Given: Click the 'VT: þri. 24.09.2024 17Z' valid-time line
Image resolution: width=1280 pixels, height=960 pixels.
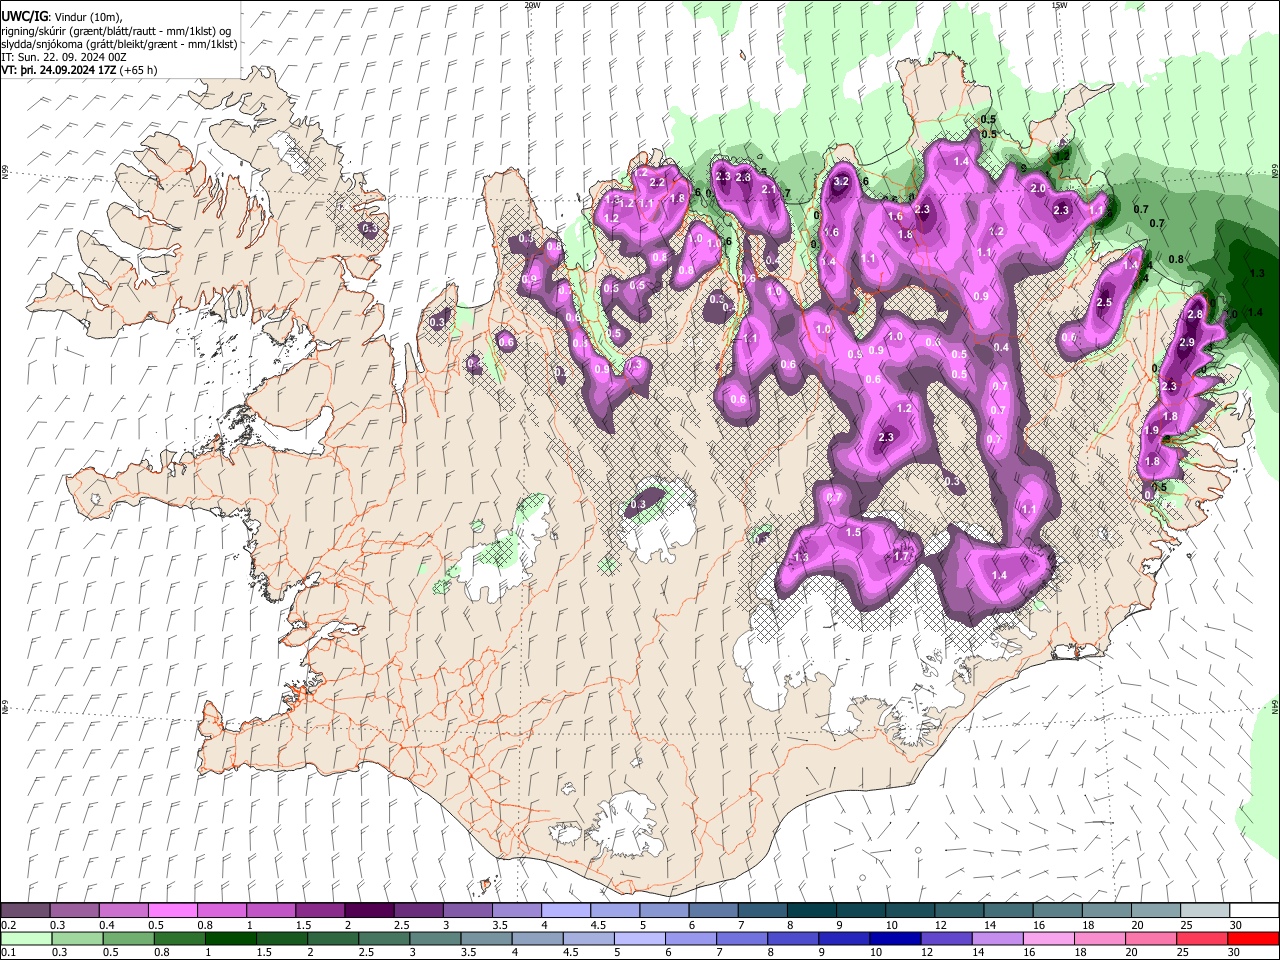Looking at the screenshot, I should (x=59, y=71).
